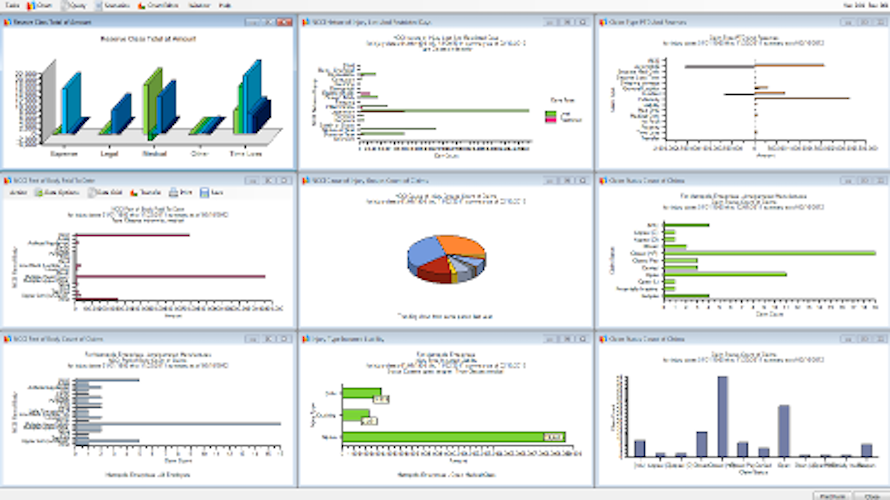The width and height of the screenshot is (890, 500).
Task: Click the Save disk icon in chart toolbar
Action: click(204, 193)
